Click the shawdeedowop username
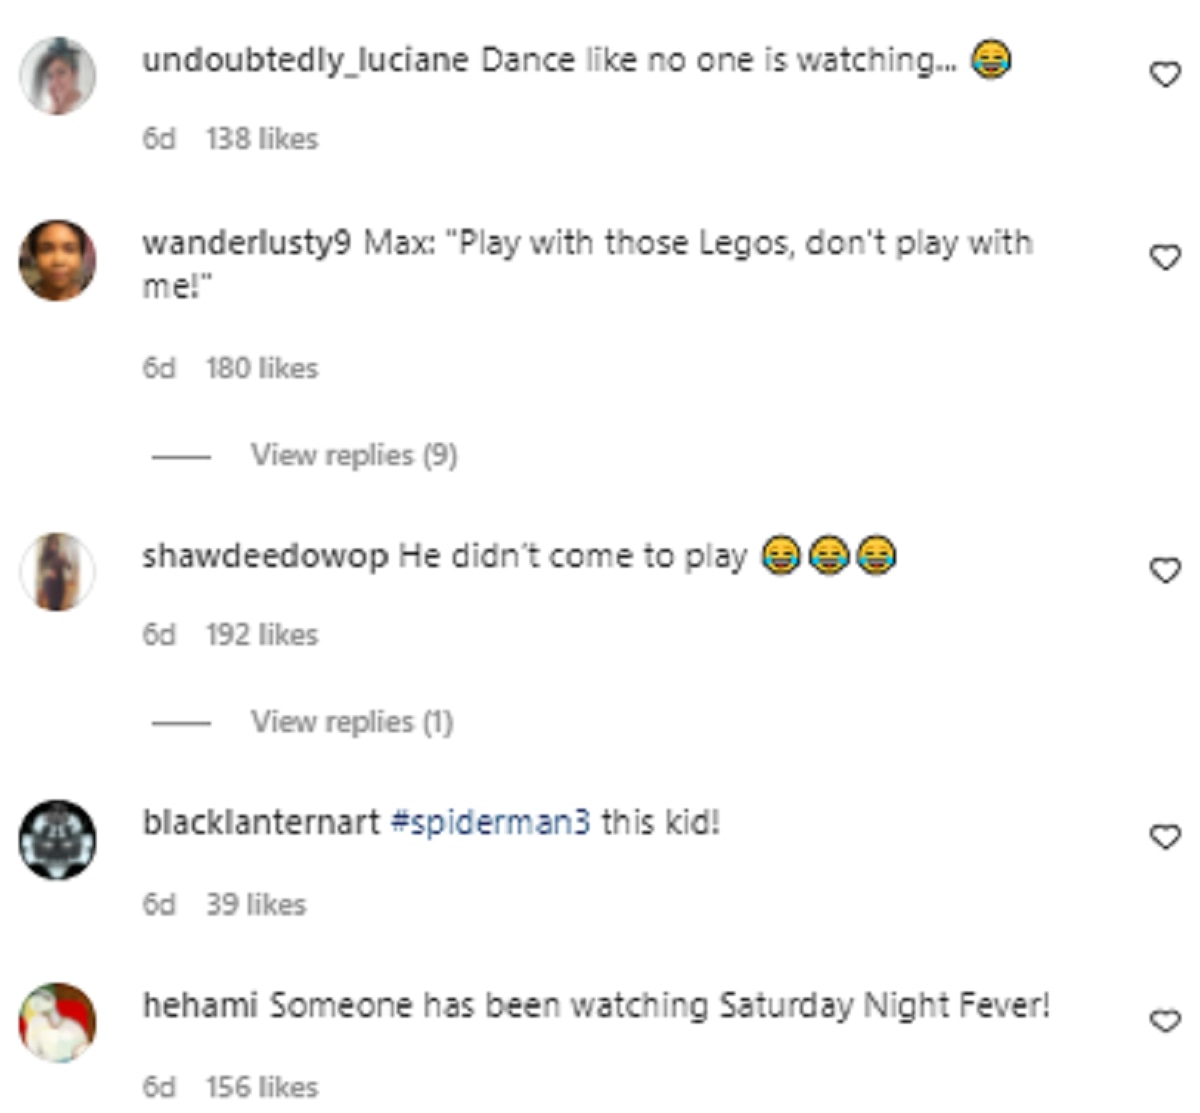Image resolution: width=1200 pixels, height=1113 pixels. 265,556
